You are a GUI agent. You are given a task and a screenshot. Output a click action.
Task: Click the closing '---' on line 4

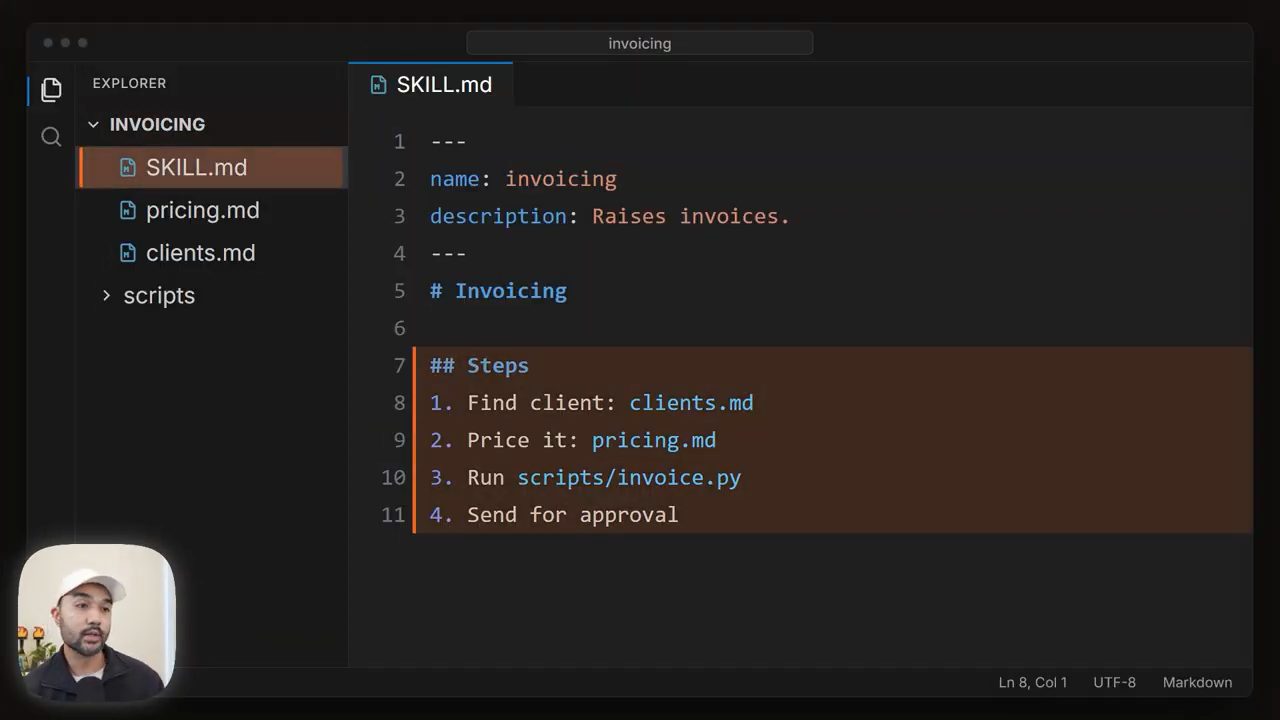click(448, 254)
